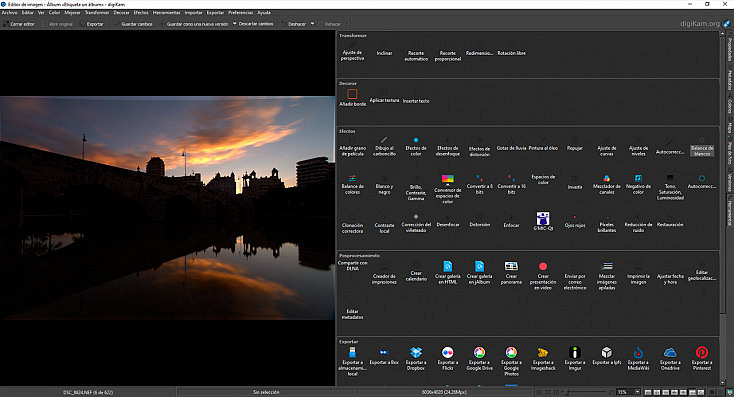Screen dimensions: 734x397
Task: Launch the G'MIC-Qt plugin
Action: click(543, 221)
